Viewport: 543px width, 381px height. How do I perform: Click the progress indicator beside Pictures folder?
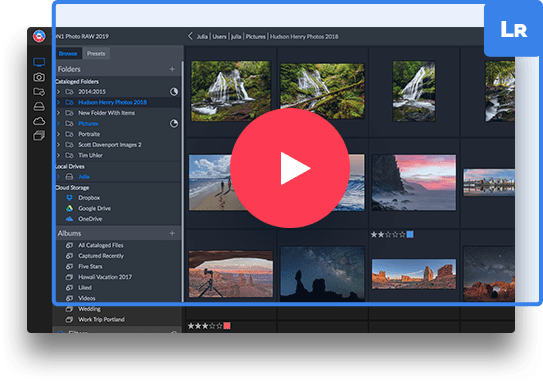pos(174,123)
